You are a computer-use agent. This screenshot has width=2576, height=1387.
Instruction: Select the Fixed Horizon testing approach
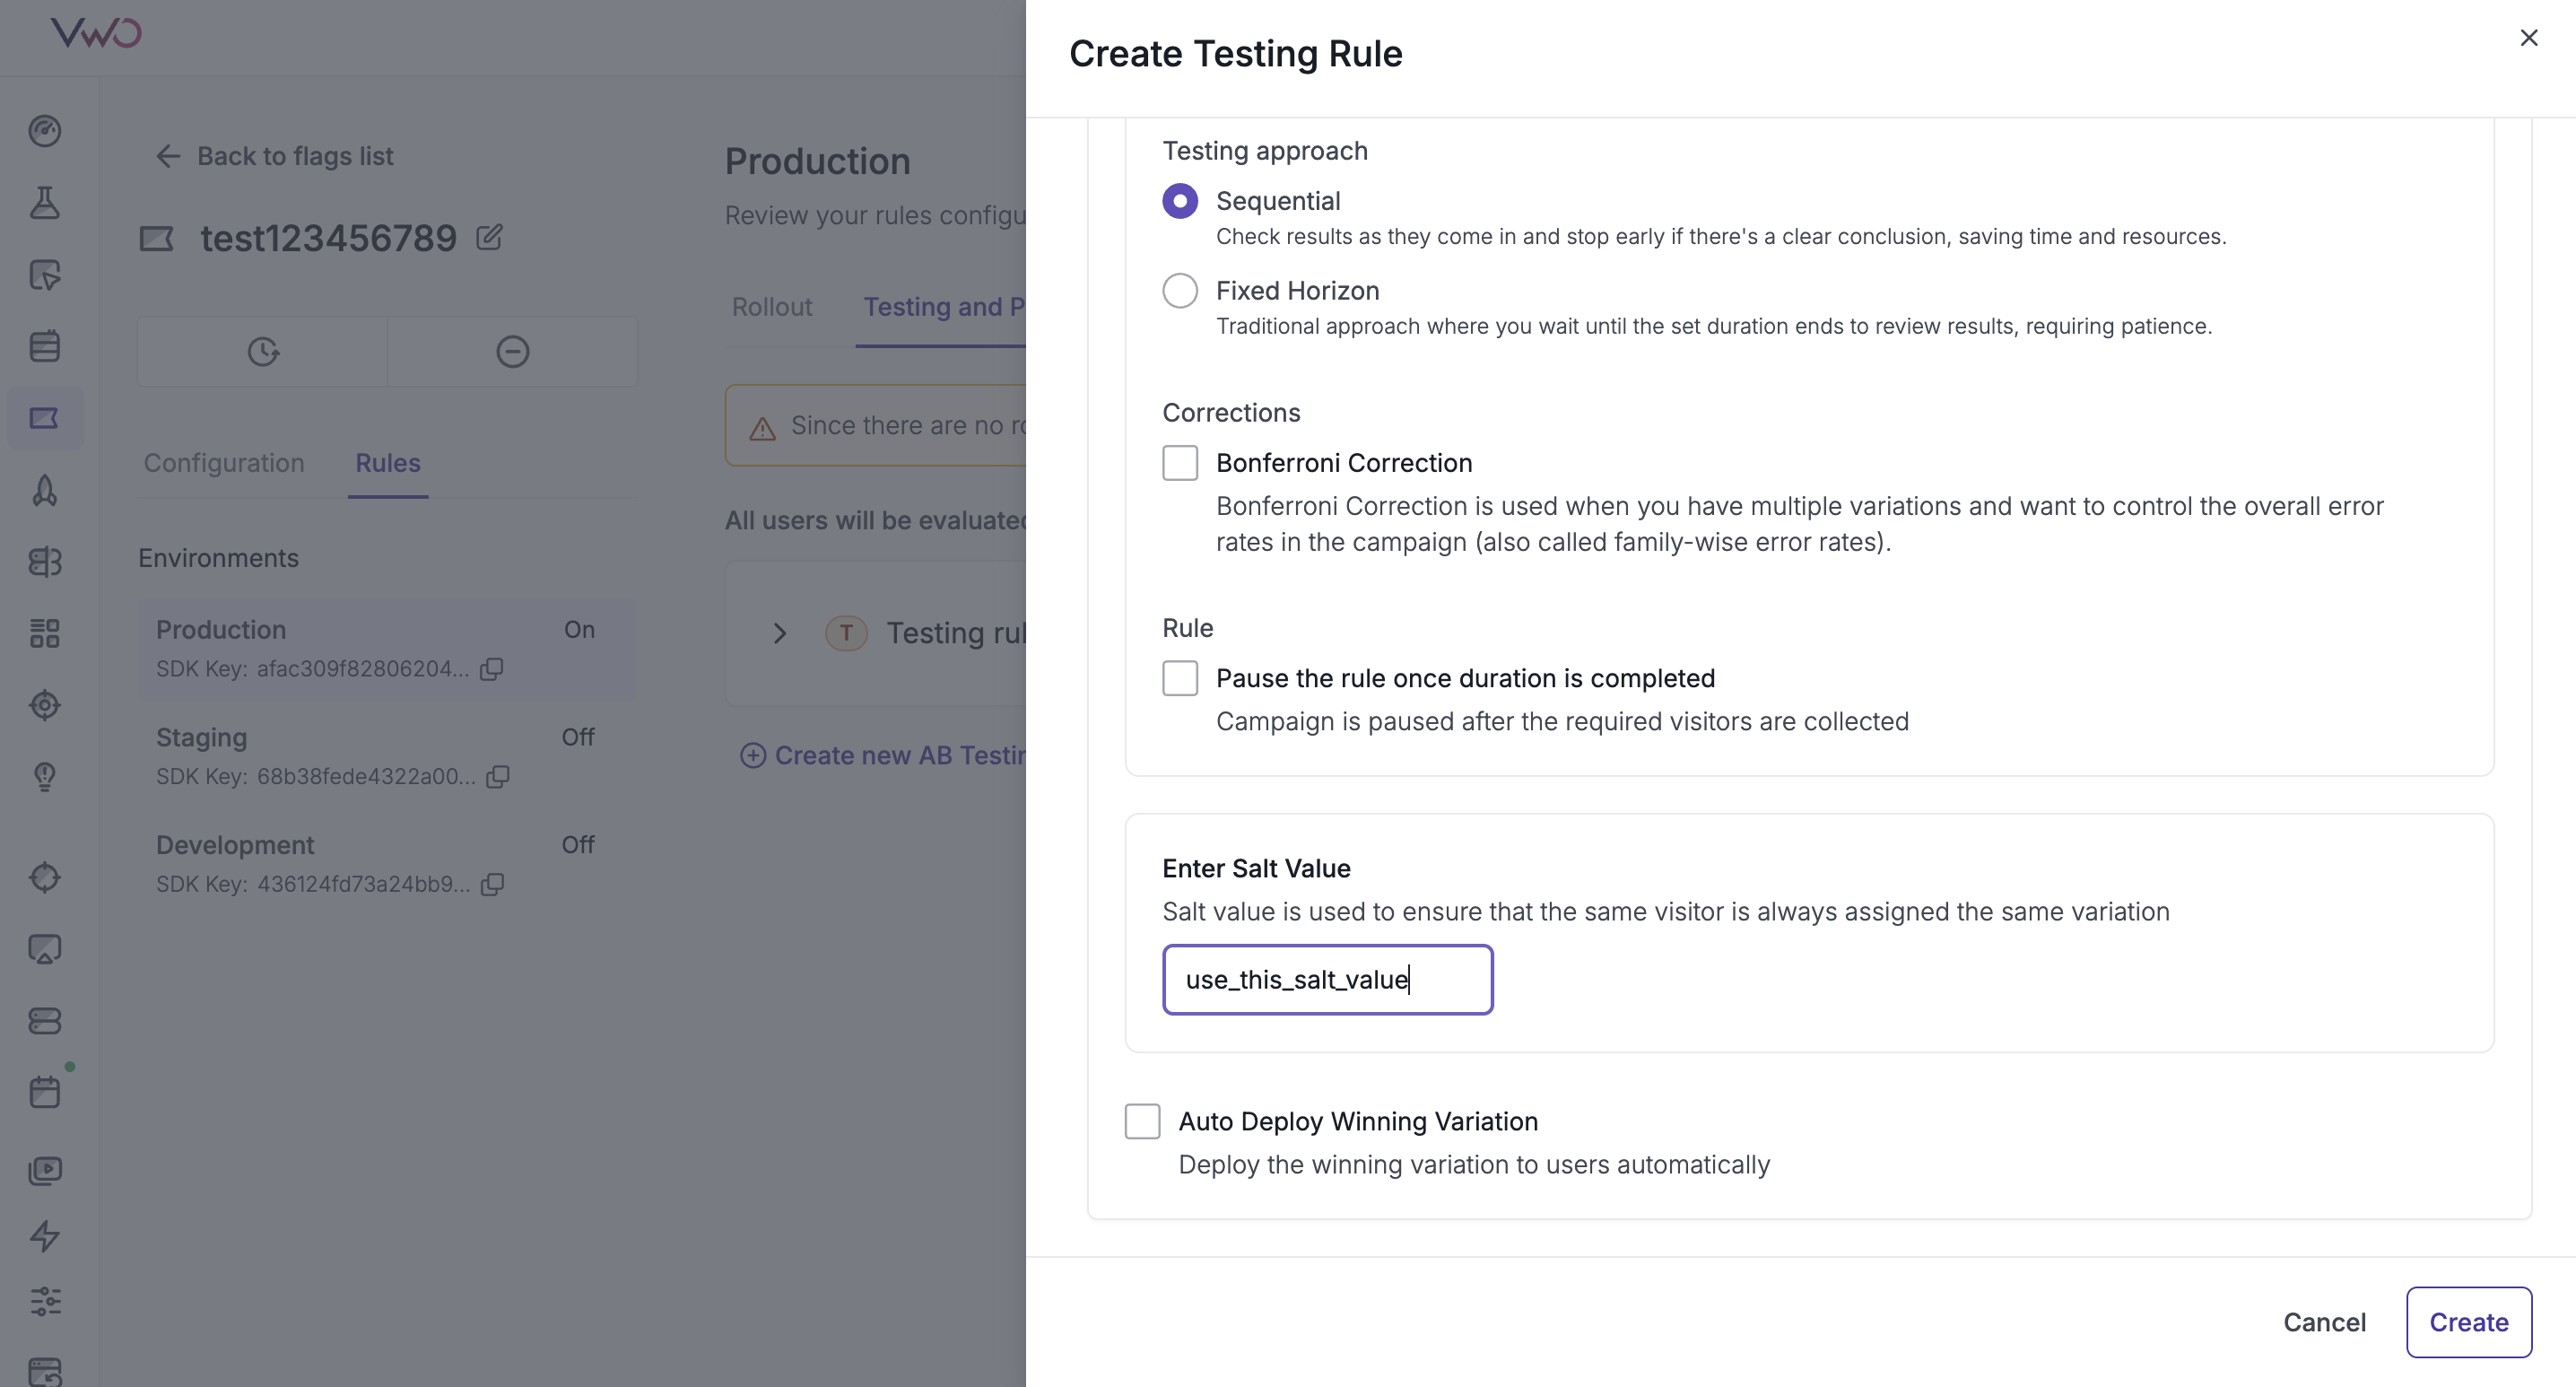click(x=1180, y=291)
